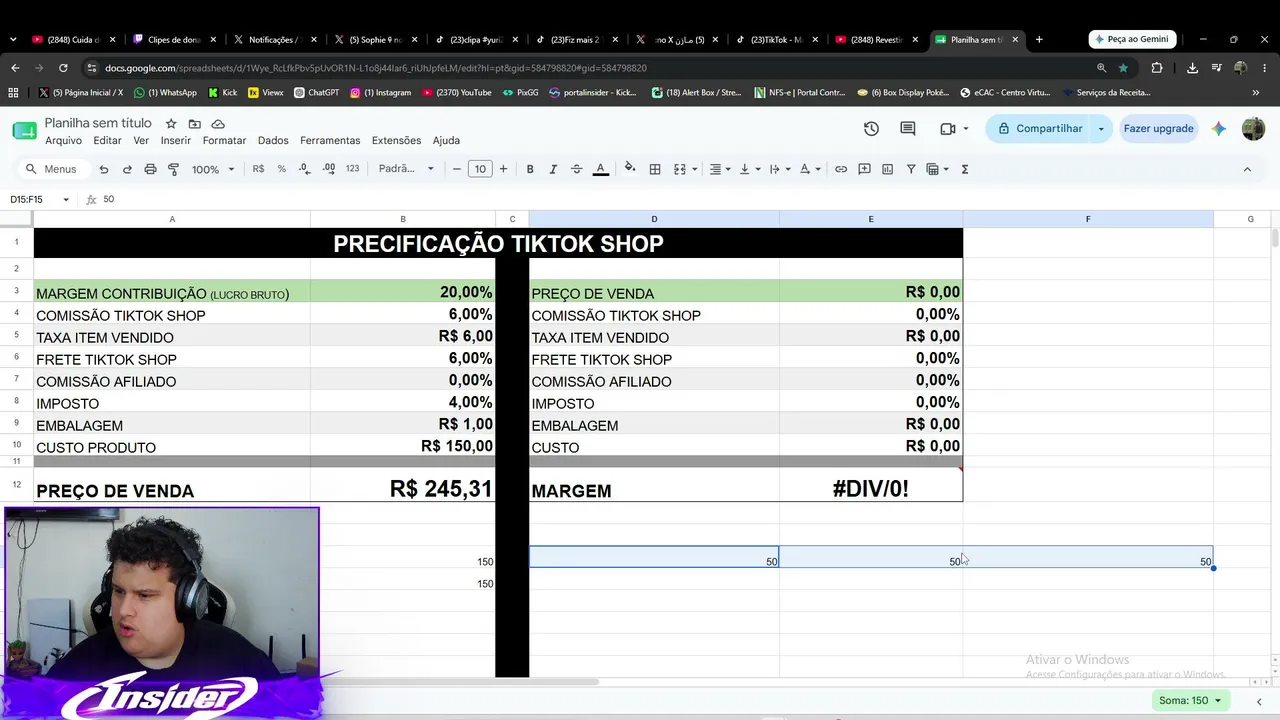Bookmark this page star icon
Viewport: 1280px width, 720px height.
coord(1123,68)
